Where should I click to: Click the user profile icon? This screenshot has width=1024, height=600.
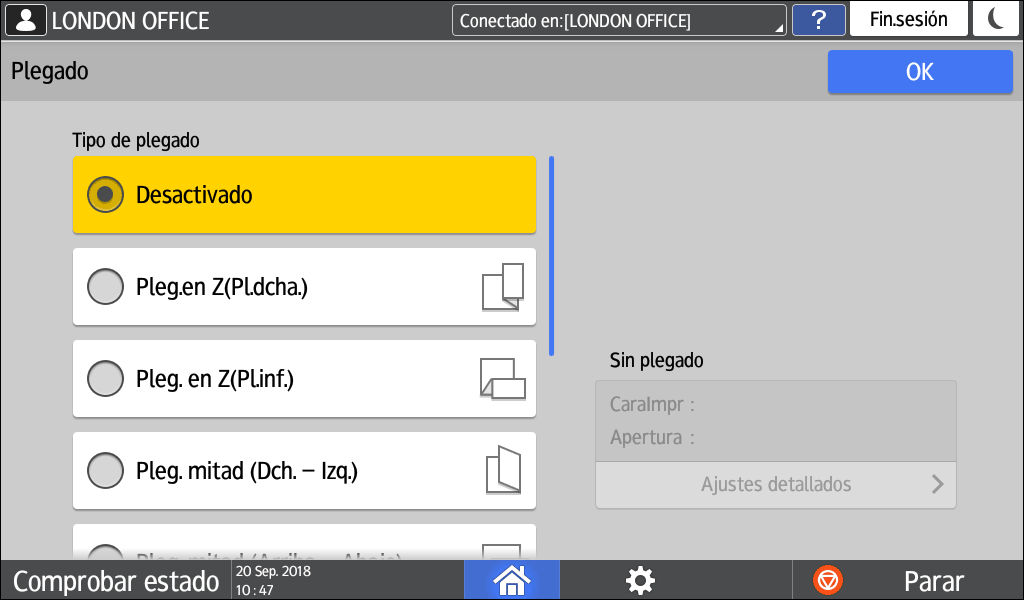tap(26, 20)
